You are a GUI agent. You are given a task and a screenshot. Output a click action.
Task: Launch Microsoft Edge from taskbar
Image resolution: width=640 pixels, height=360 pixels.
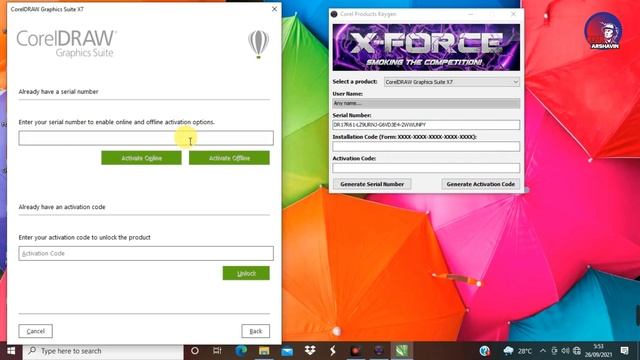[x=241, y=351]
